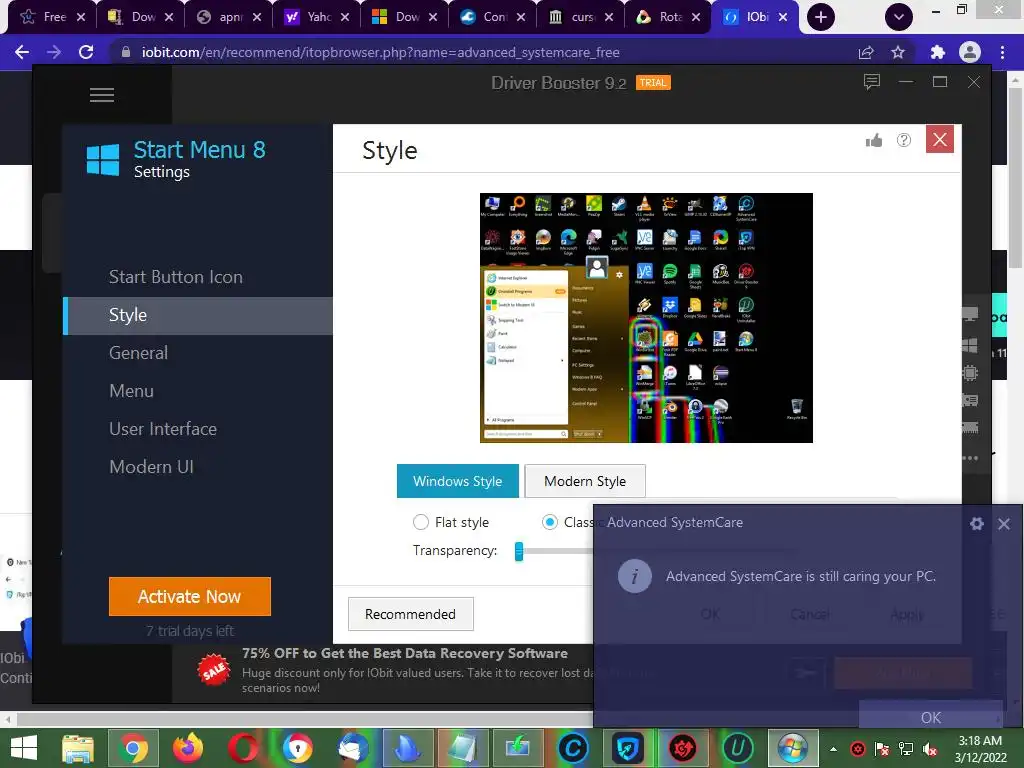Viewport: 1024px width, 768px height.
Task: Open Thunderbird mail from the taskbar
Action: click(x=353, y=748)
